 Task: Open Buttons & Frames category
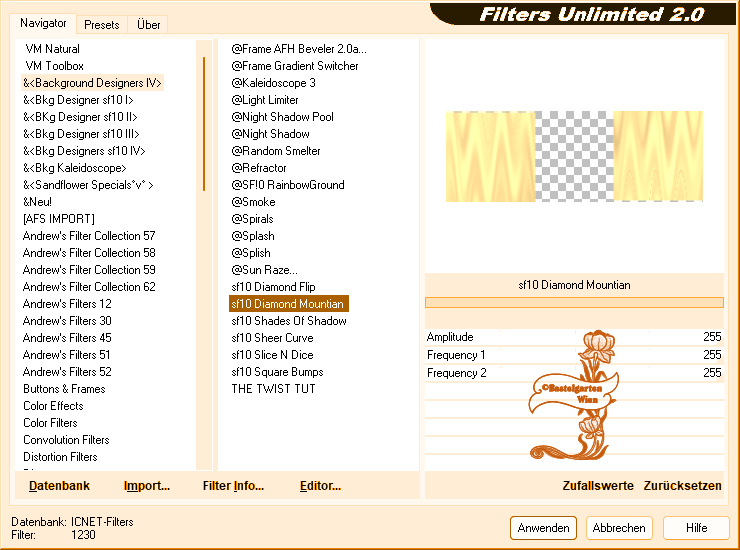pyautogui.click(x=64, y=389)
